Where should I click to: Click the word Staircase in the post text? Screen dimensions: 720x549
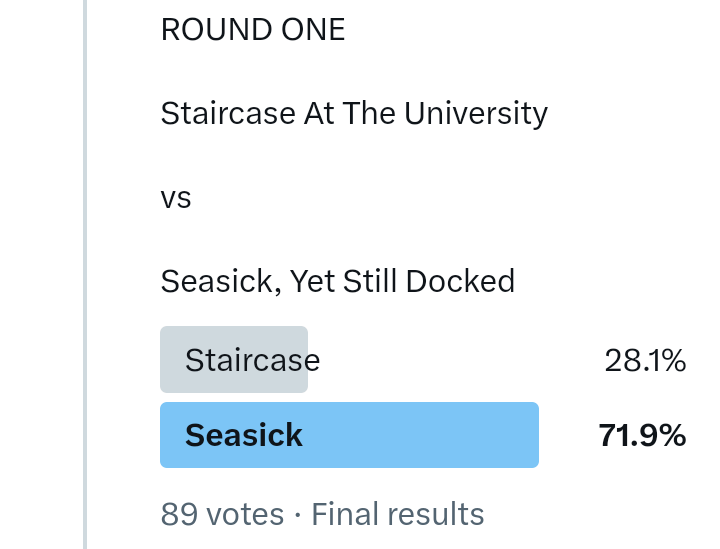click(x=228, y=113)
